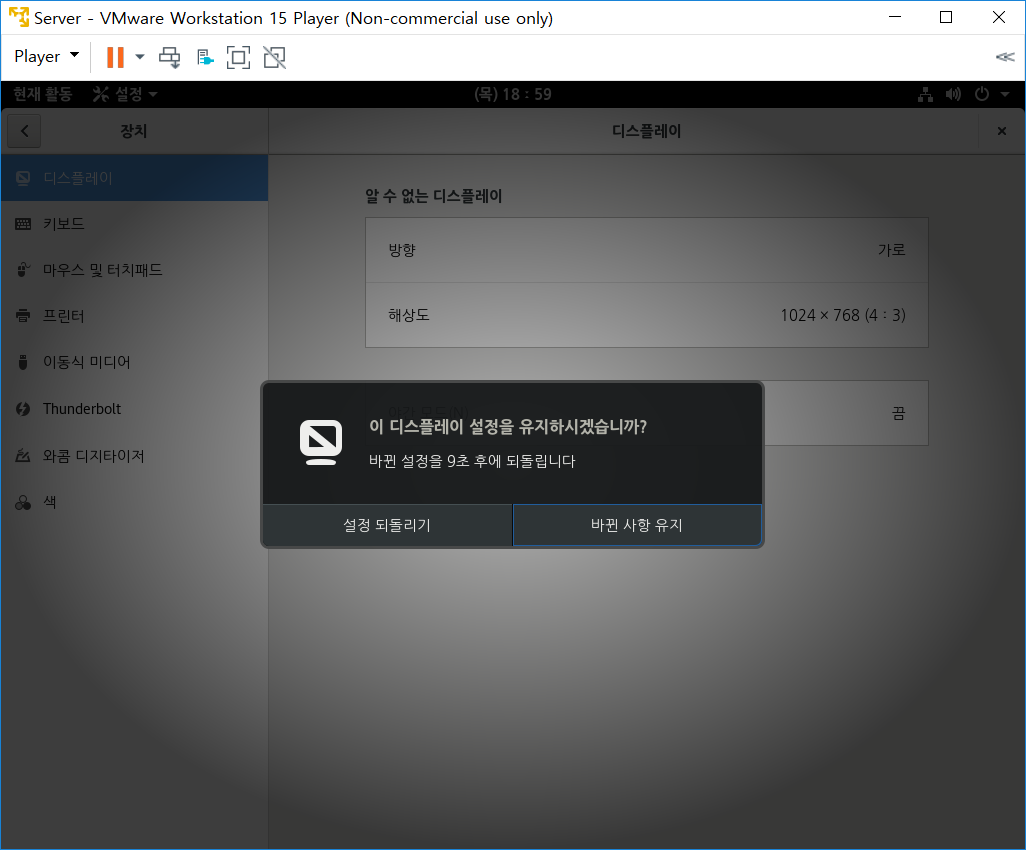Open the 현재 활동 activities overview
This screenshot has height=850, width=1026.
(x=43, y=94)
